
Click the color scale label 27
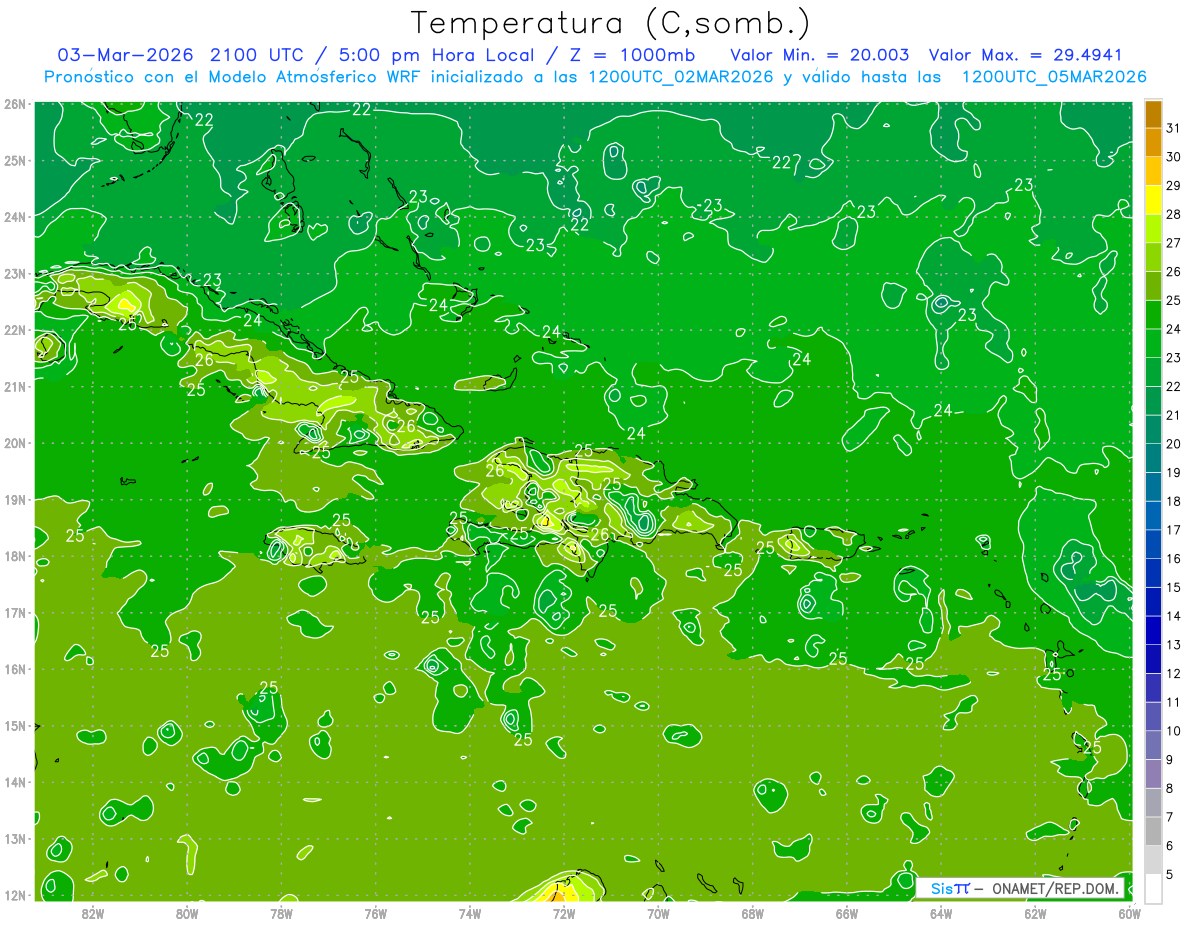[1173, 242]
